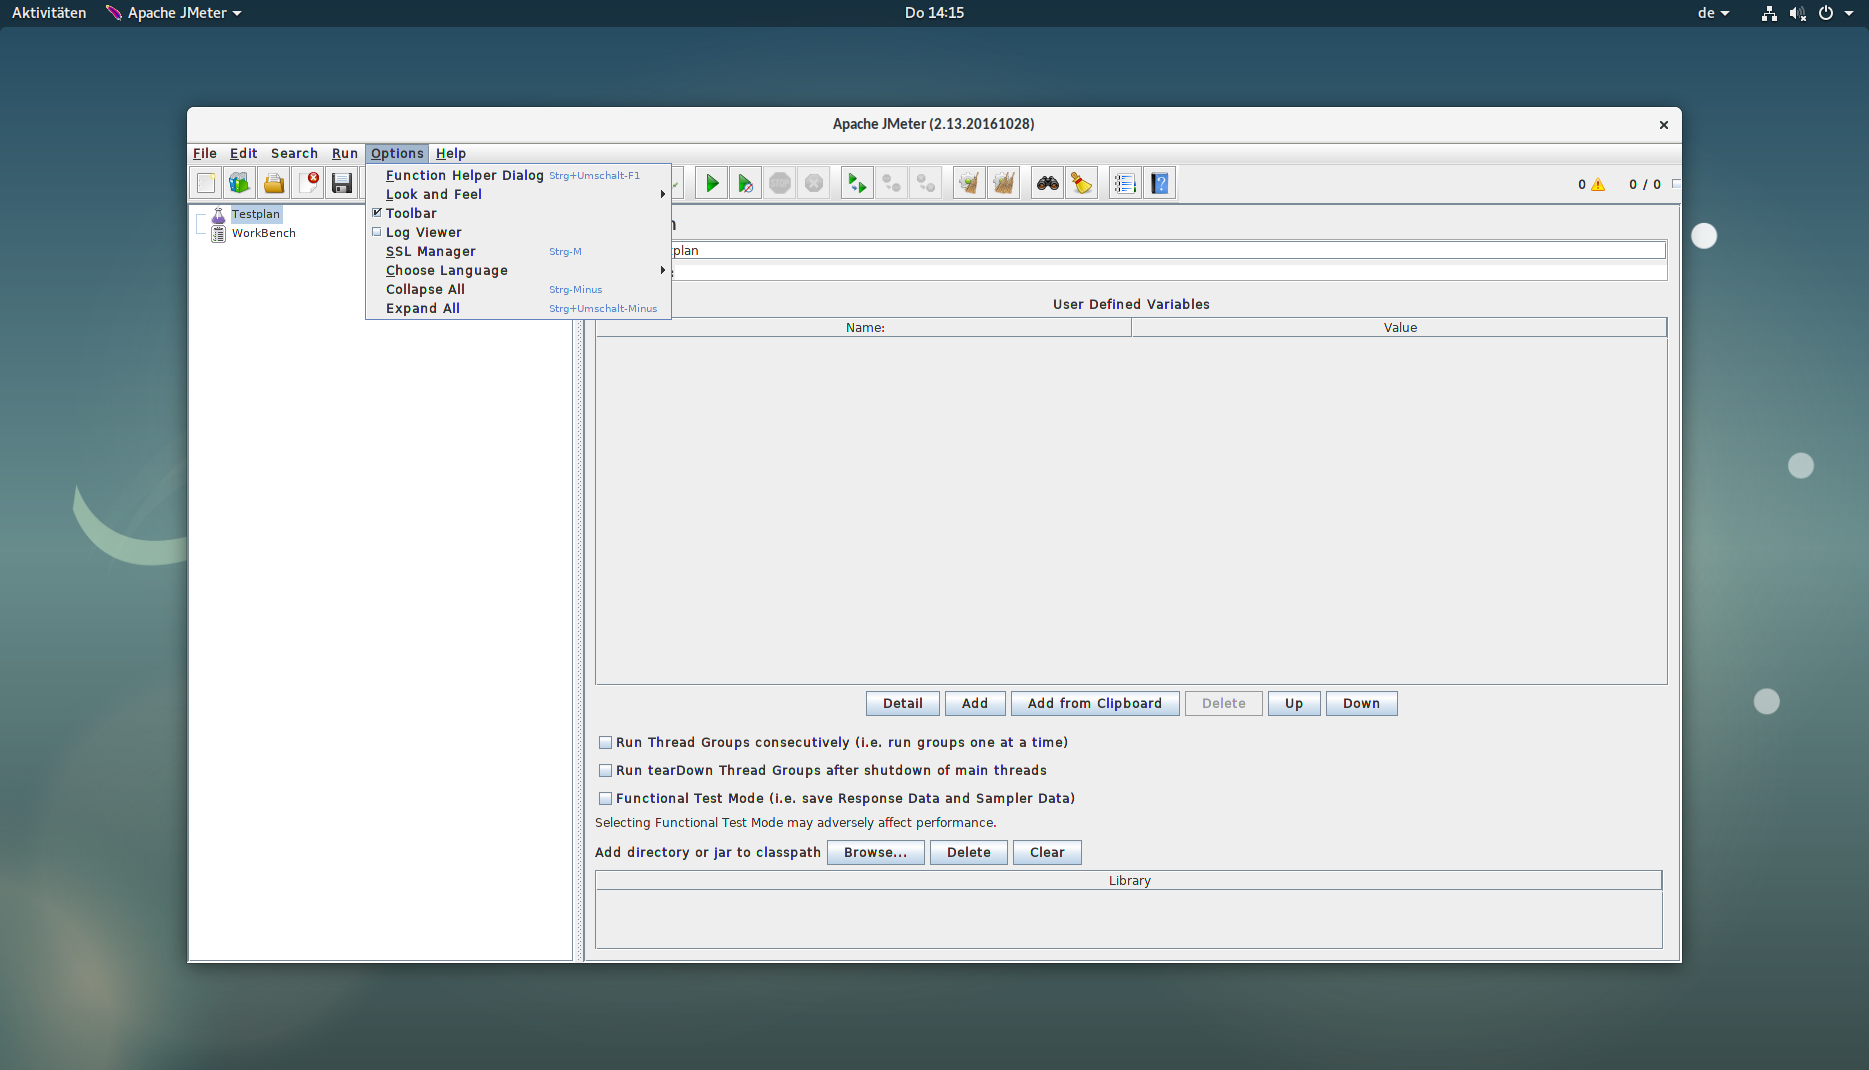1869x1070 pixels.
Task: Click Remote Start All icon
Action: click(x=857, y=183)
